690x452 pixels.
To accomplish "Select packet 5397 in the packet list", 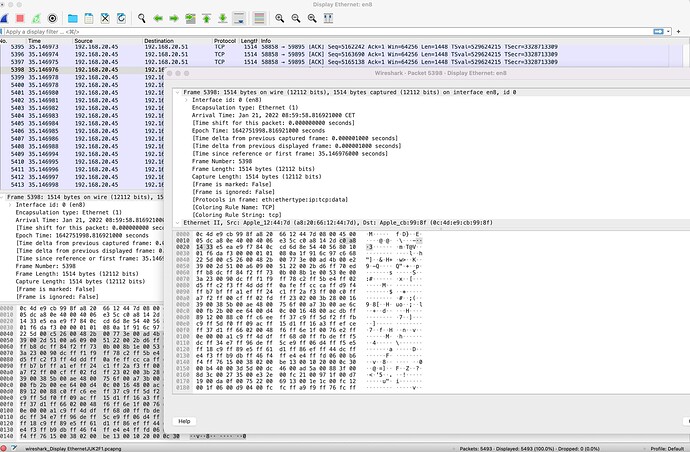I will tap(334, 62).
